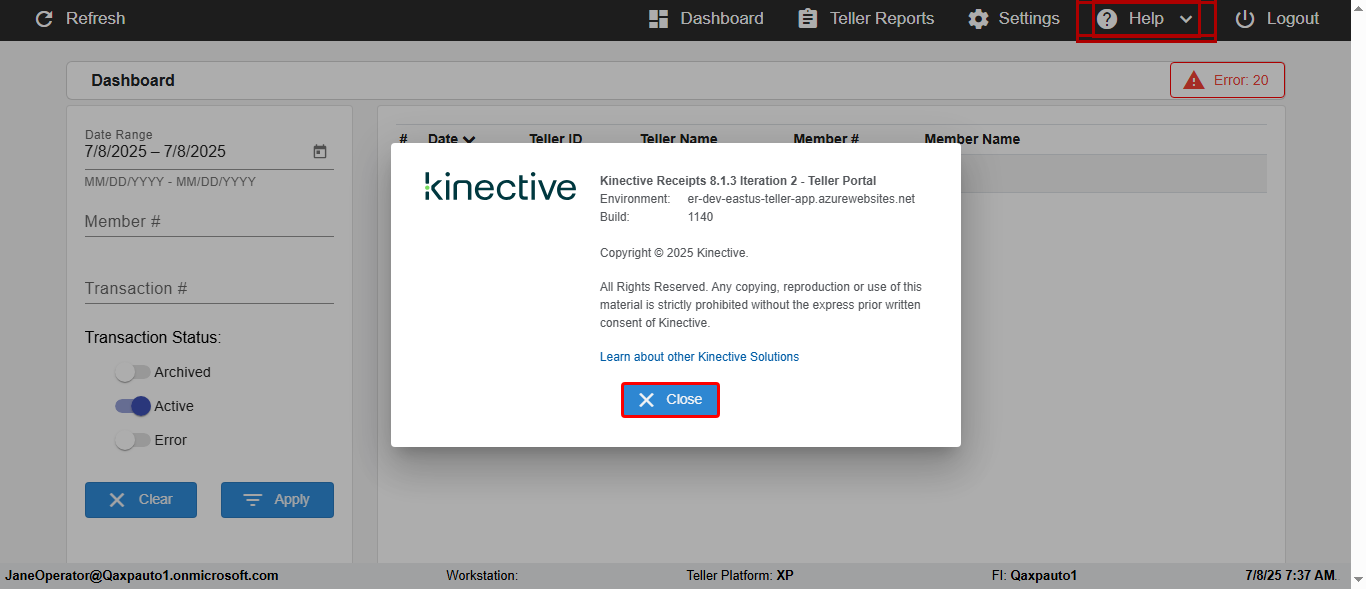Toggle the Active status switch
The height and width of the screenshot is (589, 1366).
[x=132, y=406]
